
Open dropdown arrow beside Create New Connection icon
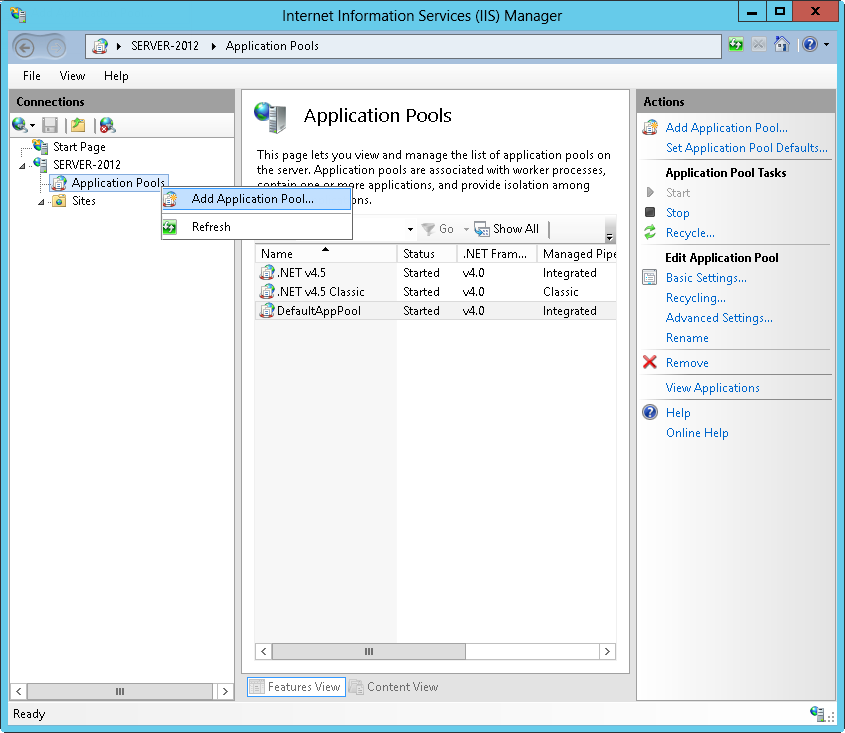32,126
